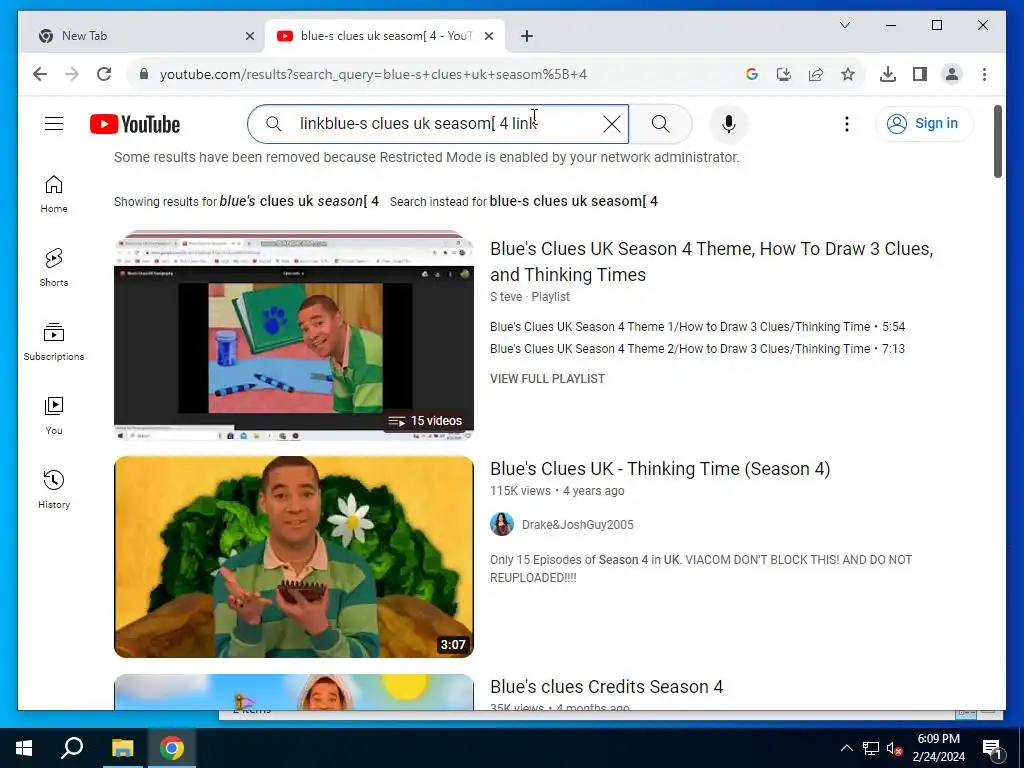Image resolution: width=1024 pixels, height=768 pixels.
Task: Open Chrome downloads icon
Action: [888, 74]
